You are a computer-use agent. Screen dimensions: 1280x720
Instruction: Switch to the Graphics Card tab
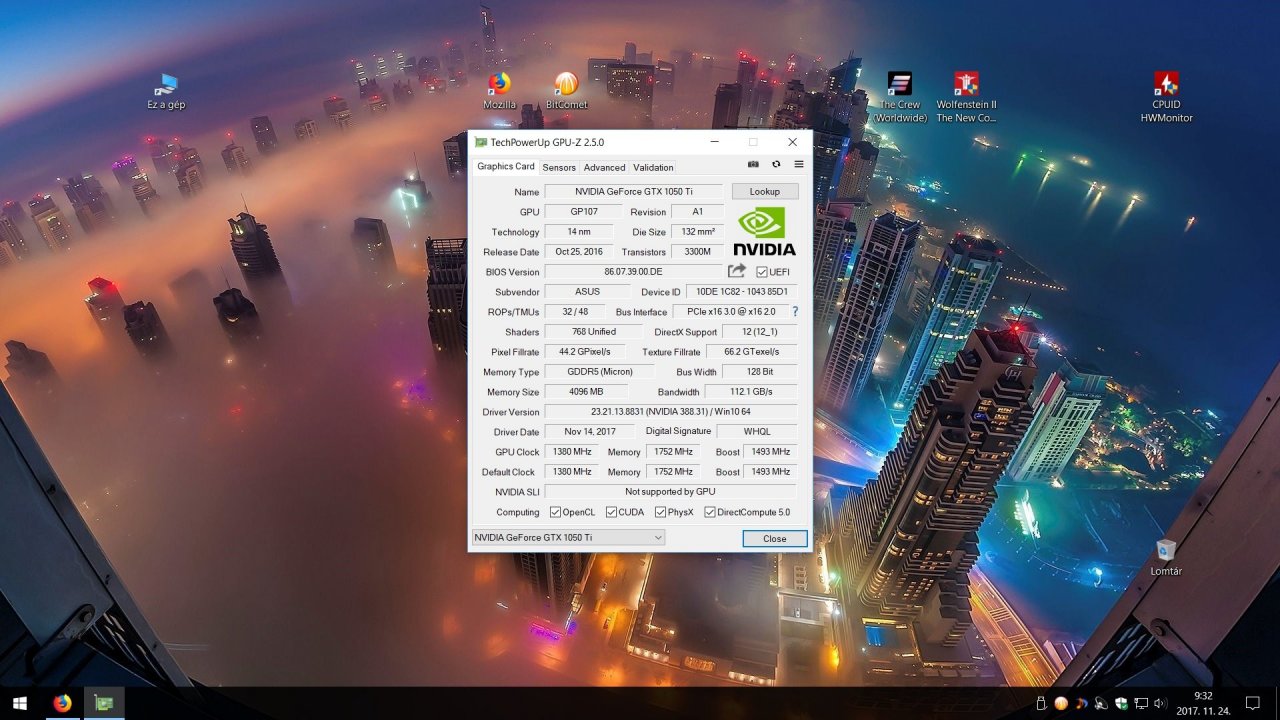(x=505, y=166)
